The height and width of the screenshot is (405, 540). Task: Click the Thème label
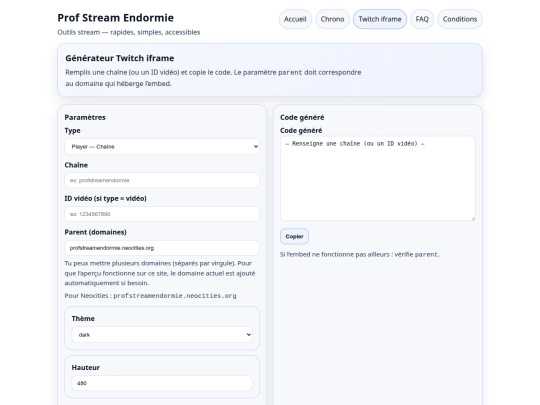point(83,319)
